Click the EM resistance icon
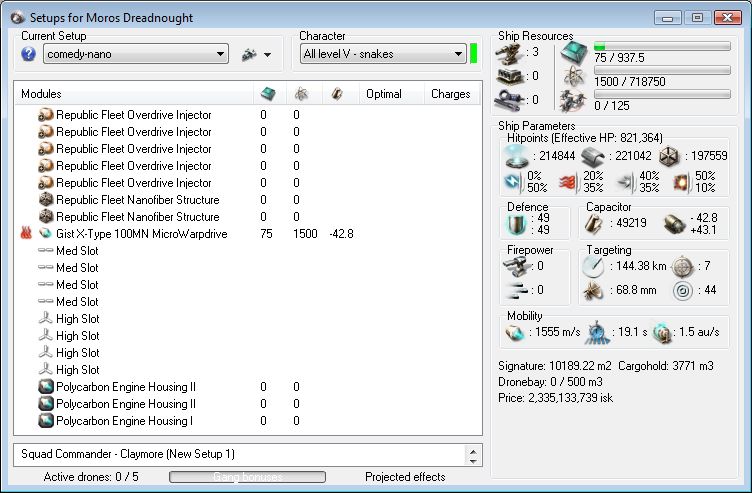 click(x=513, y=182)
